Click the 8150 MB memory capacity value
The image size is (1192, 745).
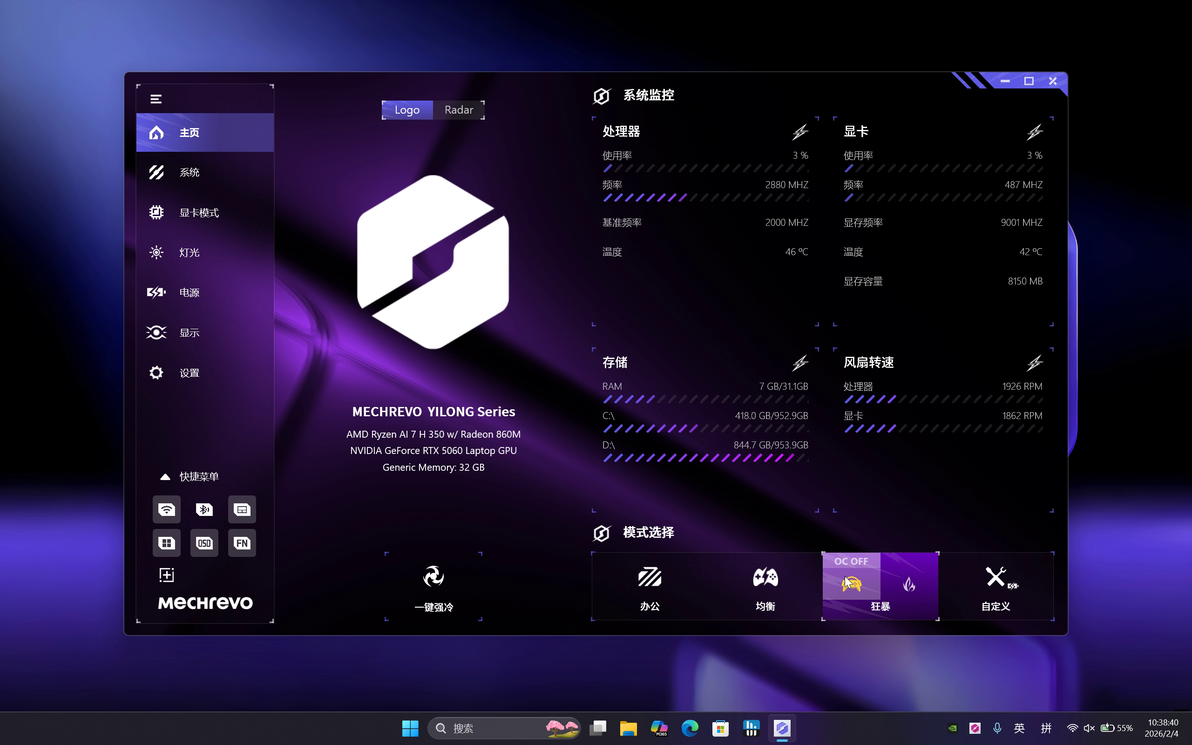coord(1025,281)
